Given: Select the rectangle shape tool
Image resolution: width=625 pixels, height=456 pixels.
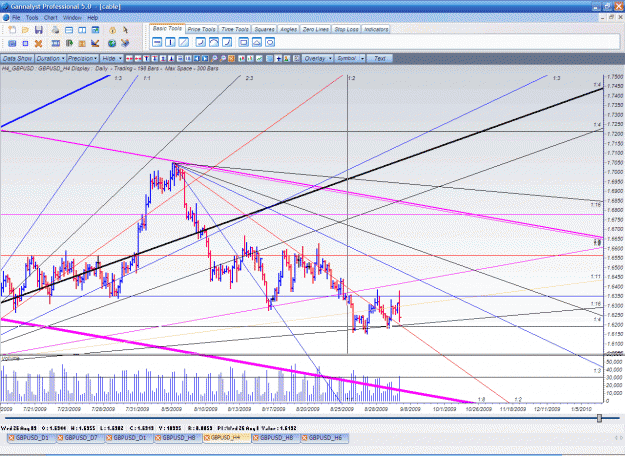Looking at the screenshot, I should (243, 42).
